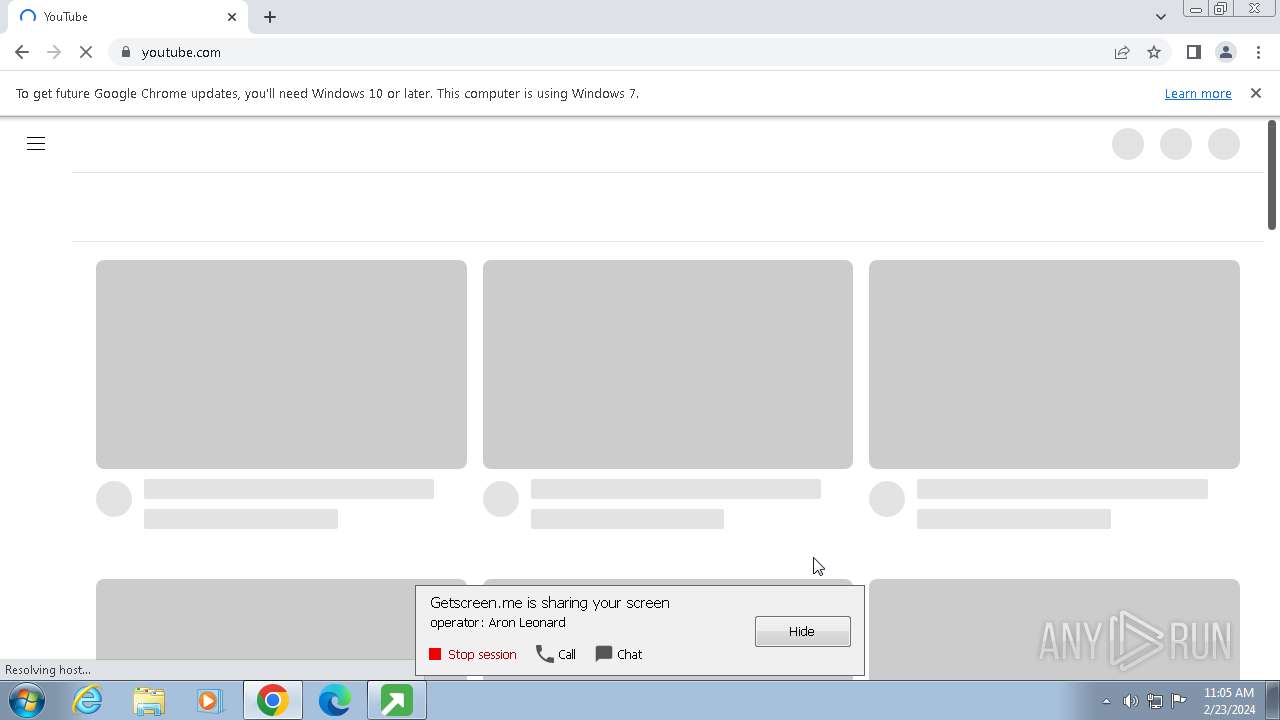Click the right top video placeholder
Viewport: 1280px width, 720px height.
point(1054,364)
